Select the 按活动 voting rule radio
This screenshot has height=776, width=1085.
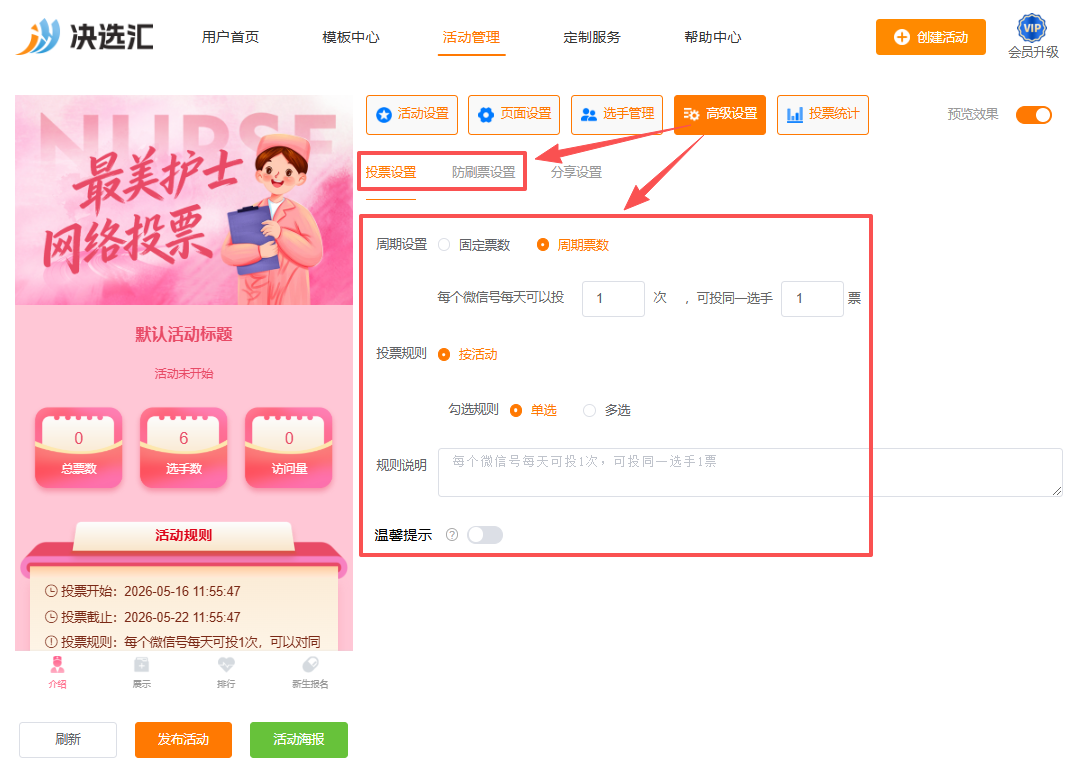(468, 354)
